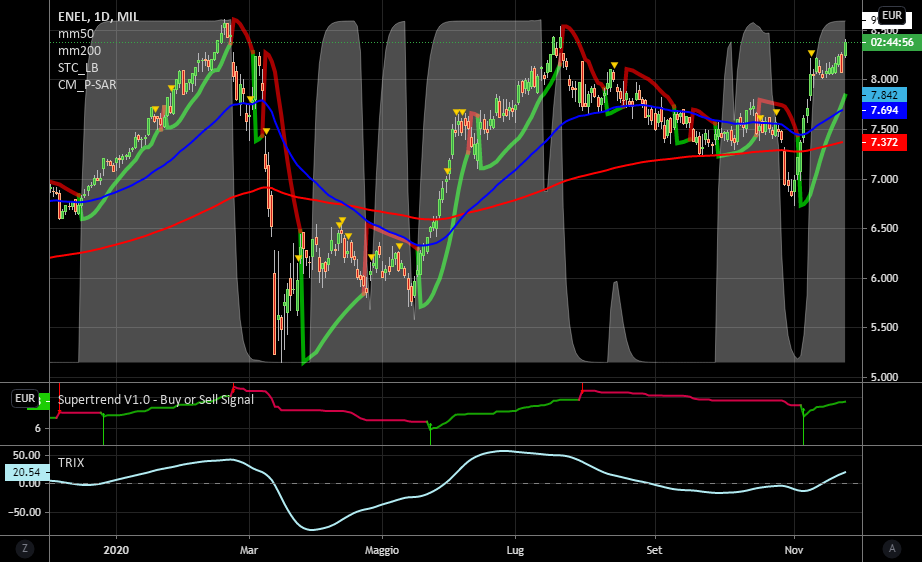Select the mm200 indicator label
This screenshot has height=562, width=922.
coord(79,51)
